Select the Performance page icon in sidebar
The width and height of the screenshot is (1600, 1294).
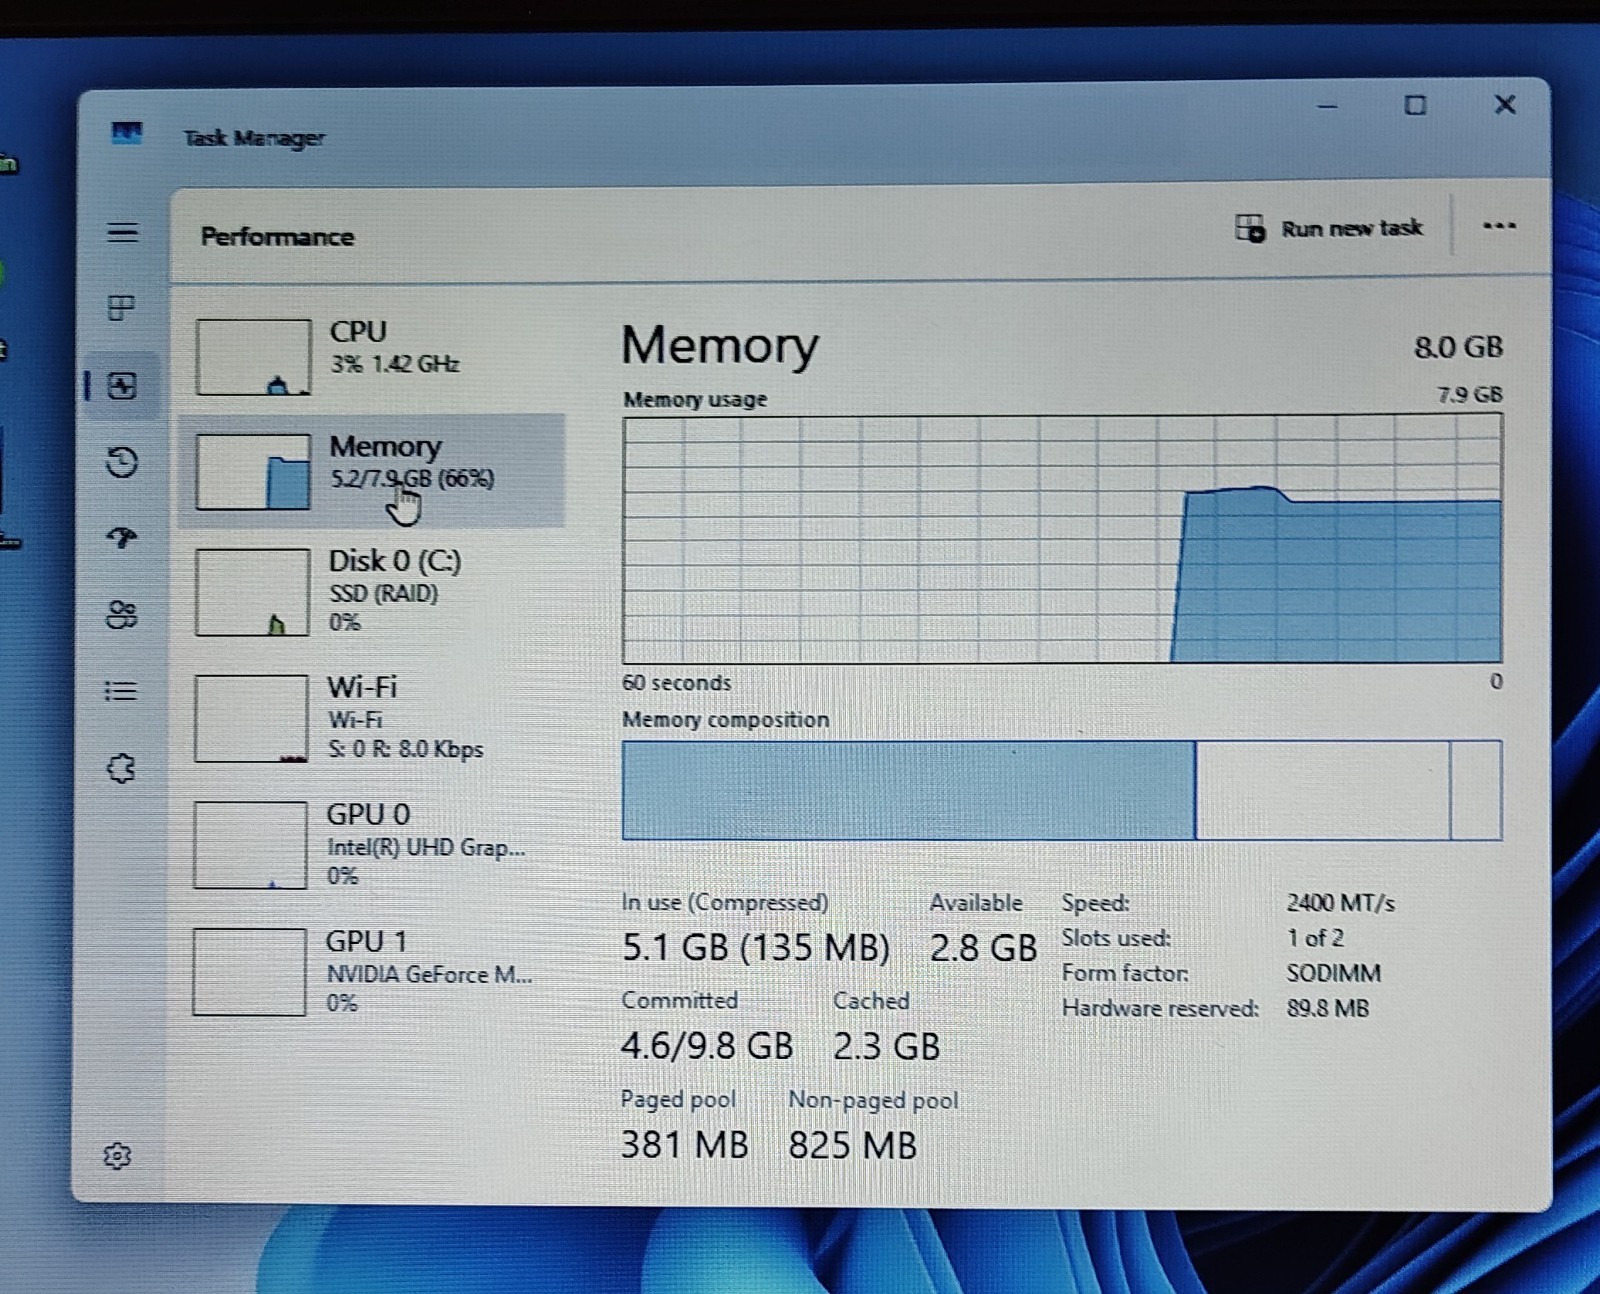pyautogui.click(x=122, y=386)
